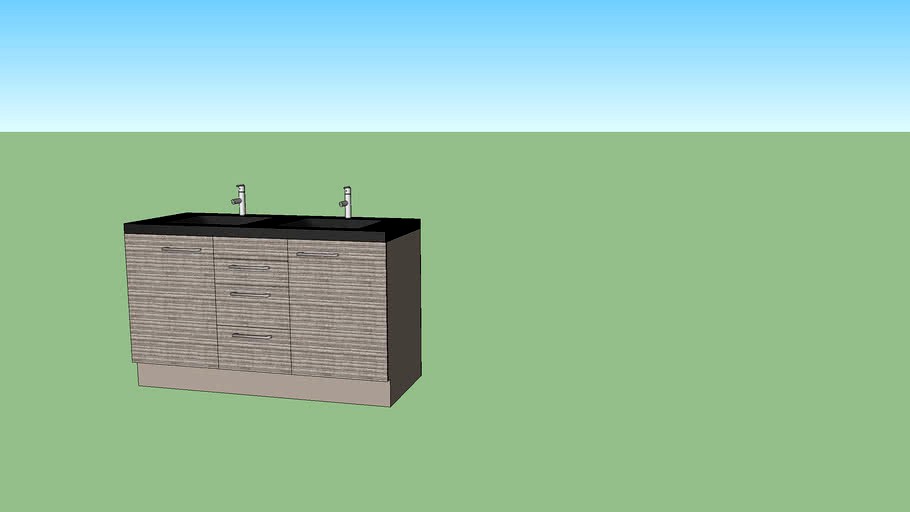Screen dimensions: 910x512
Task: Select the left chrome faucet
Action: 241,200
